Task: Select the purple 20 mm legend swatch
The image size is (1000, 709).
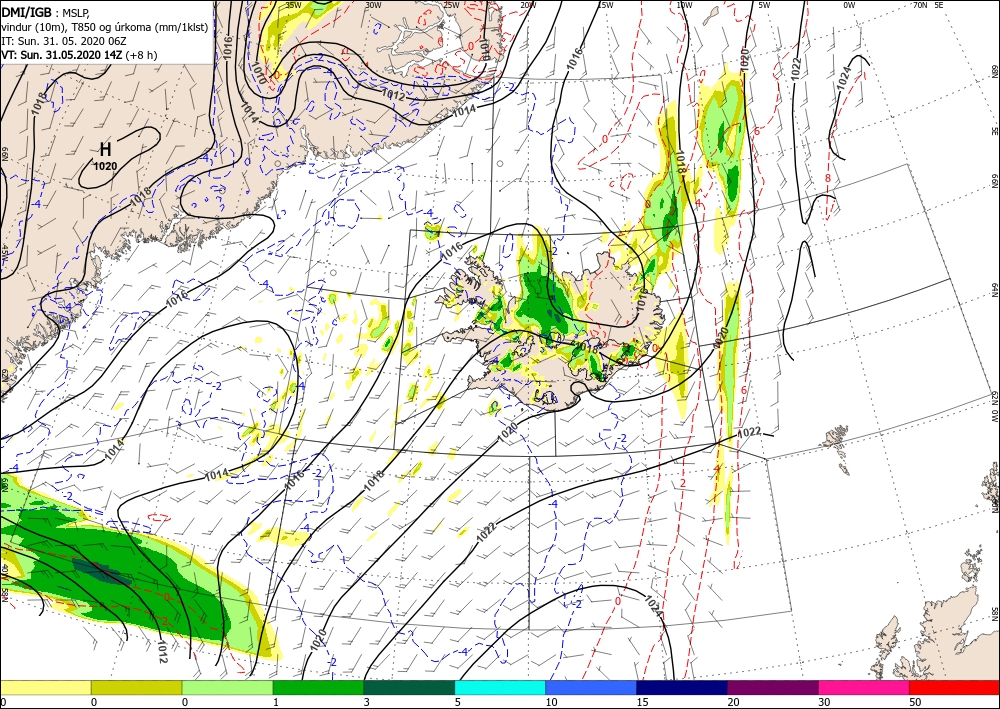Action: (773, 687)
